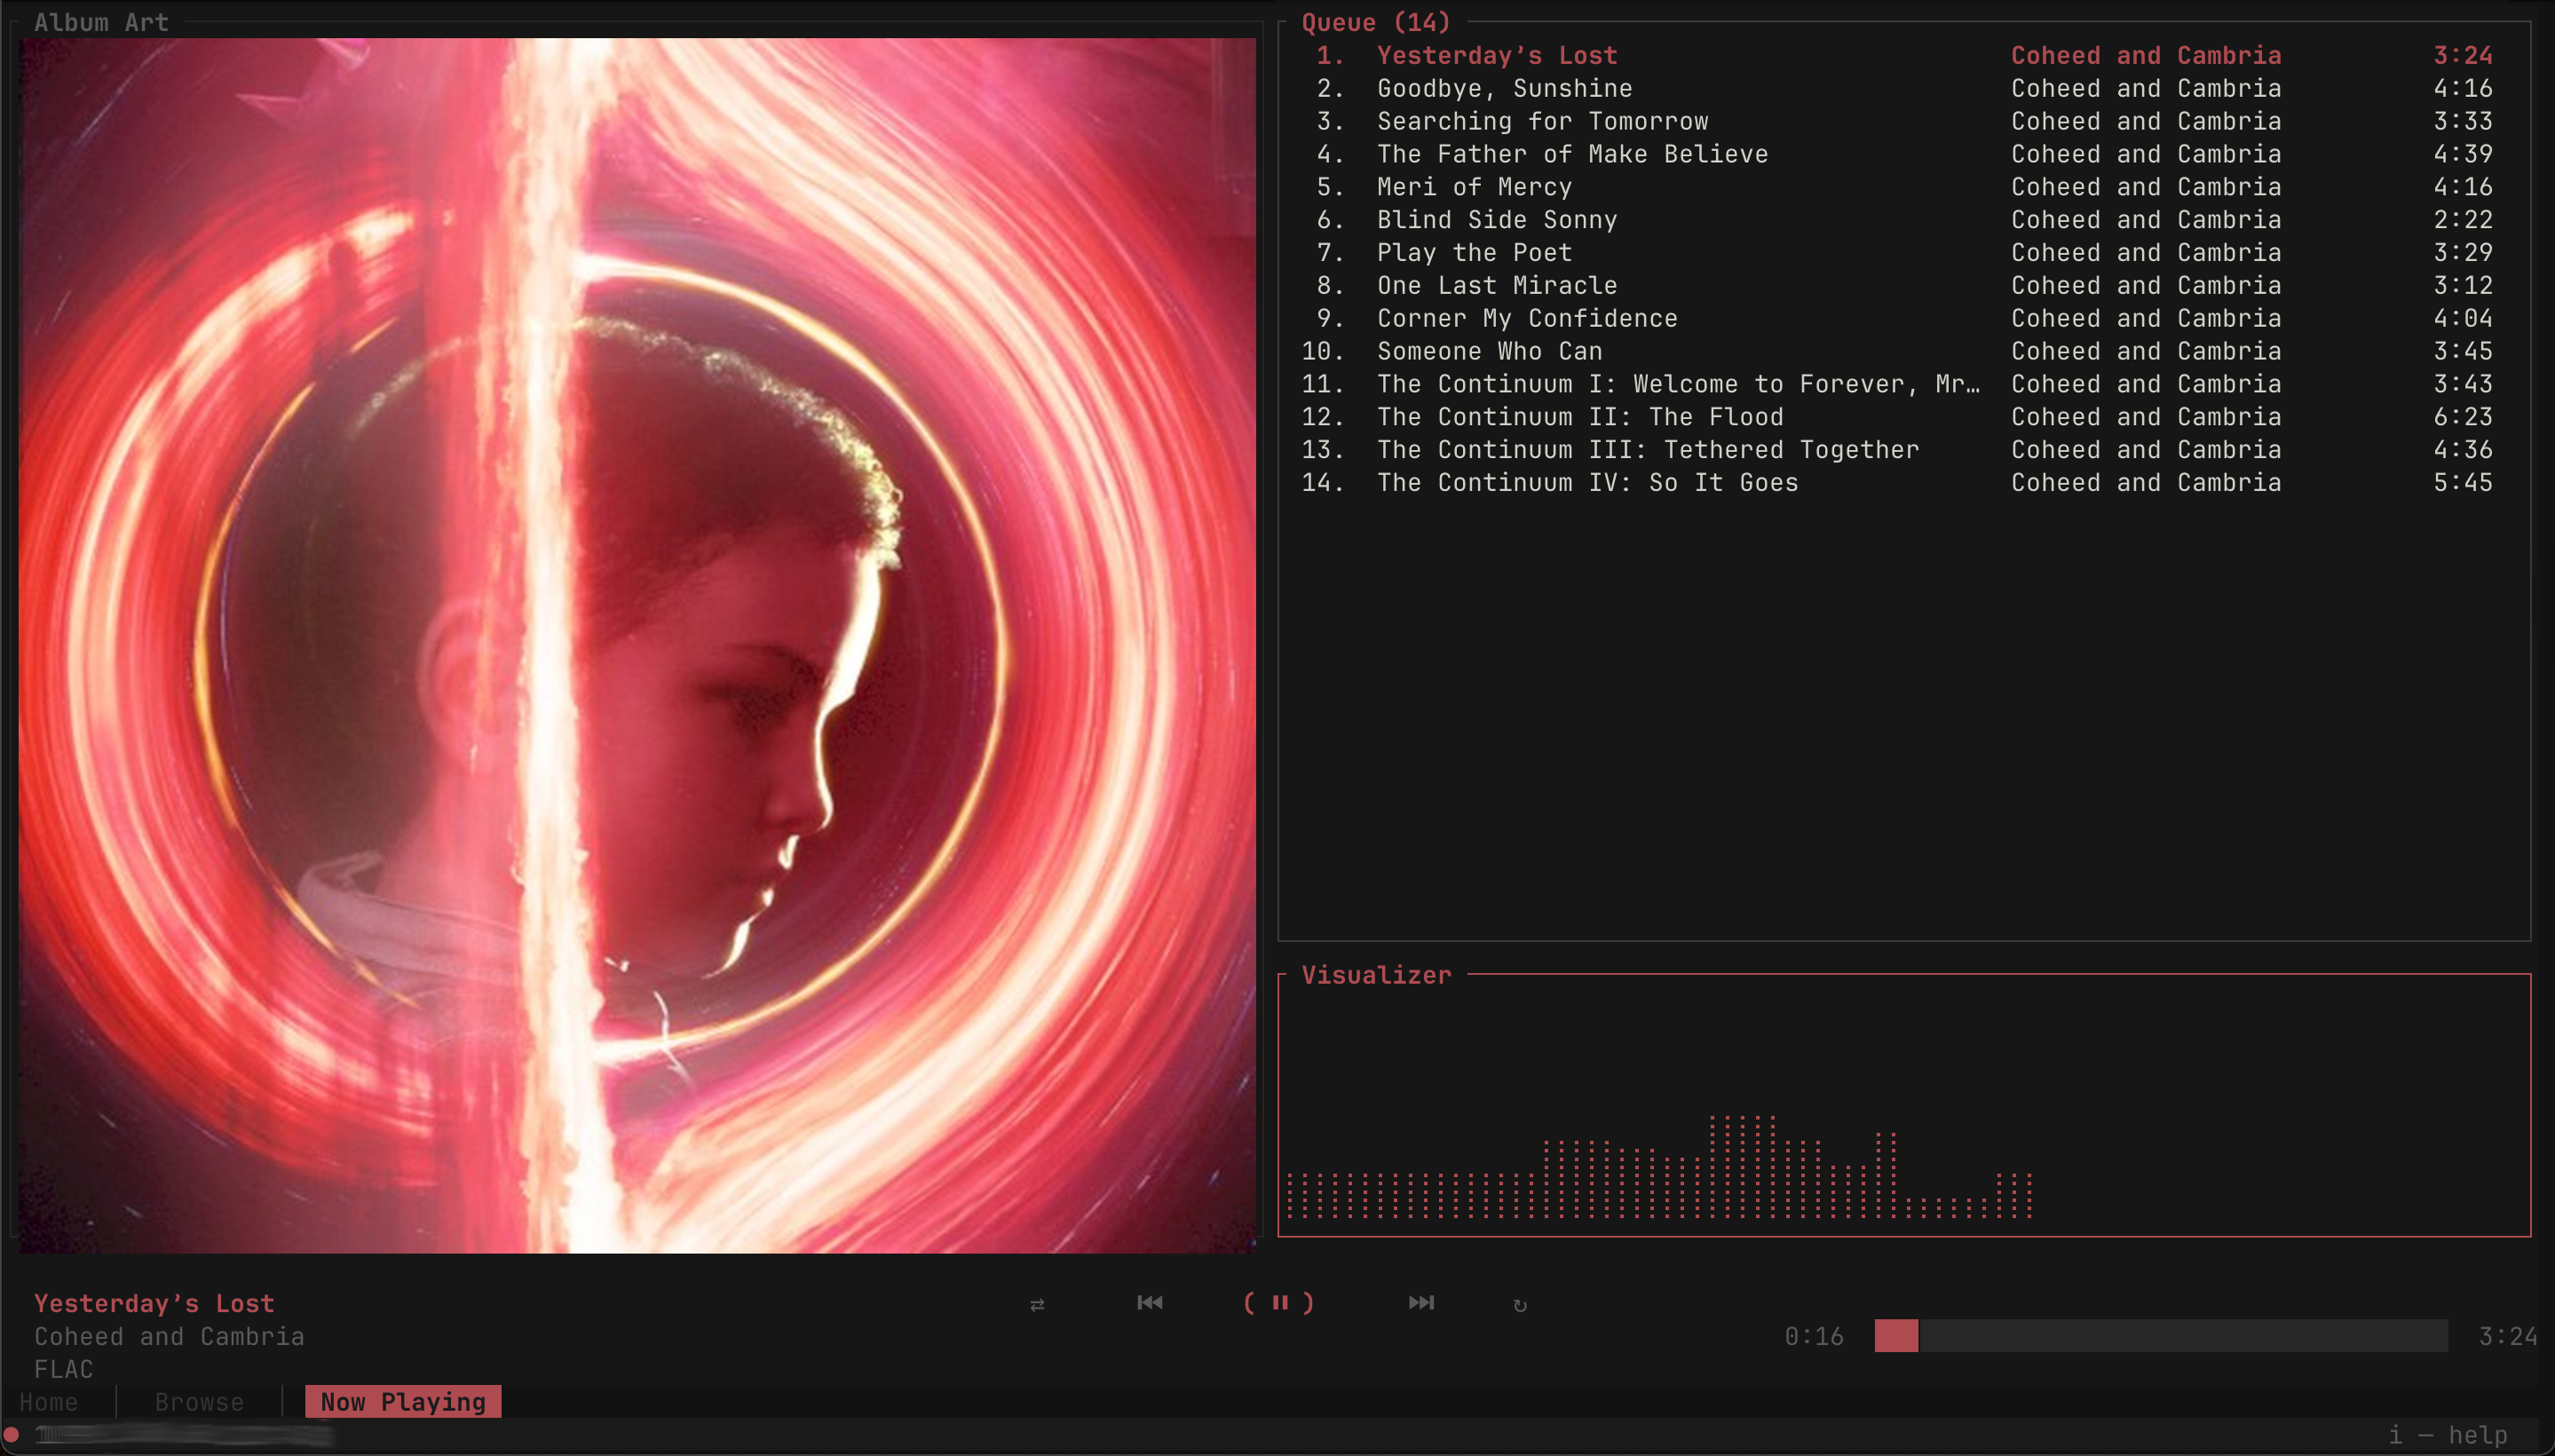Viewport: 2555px width, 1456px height.
Task: Click the Queue (14) panel title
Action: point(1376,22)
